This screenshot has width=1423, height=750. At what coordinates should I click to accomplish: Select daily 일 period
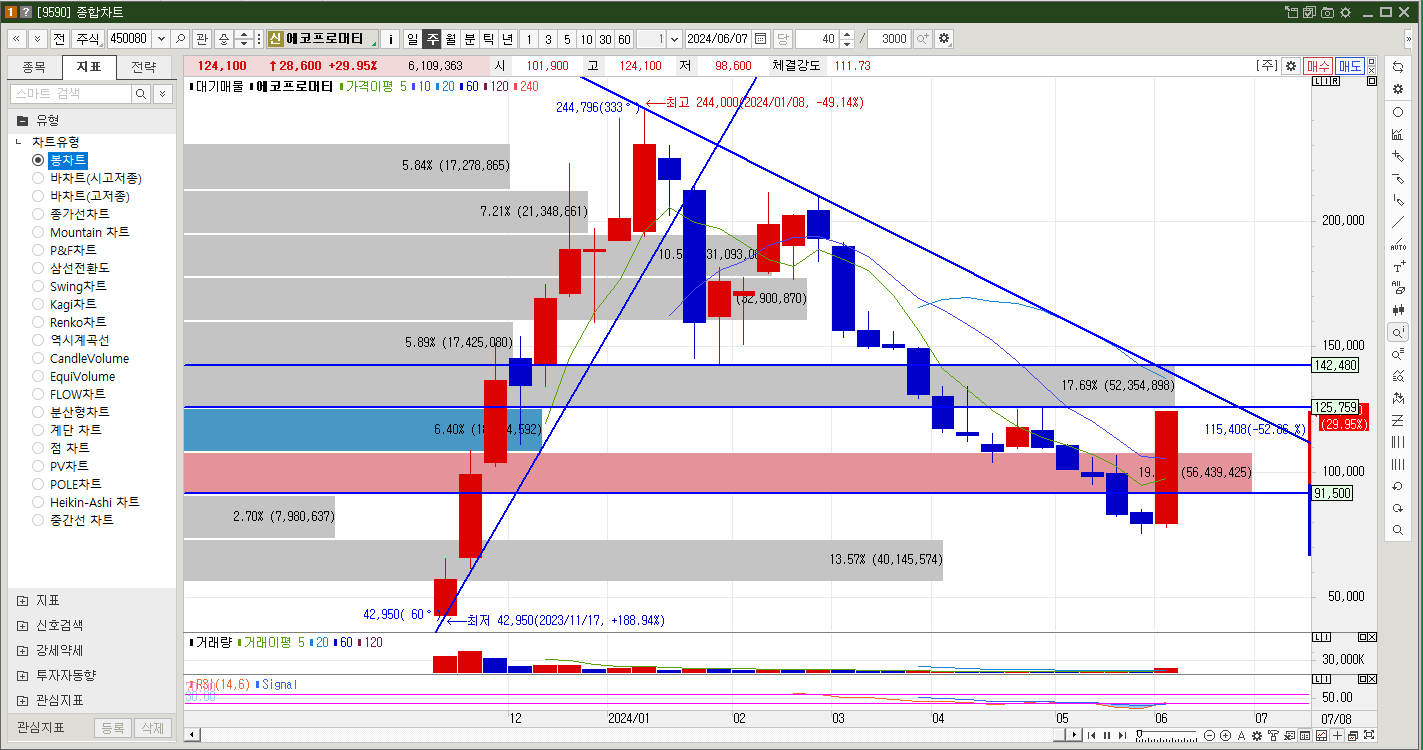[x=412, y=39]
